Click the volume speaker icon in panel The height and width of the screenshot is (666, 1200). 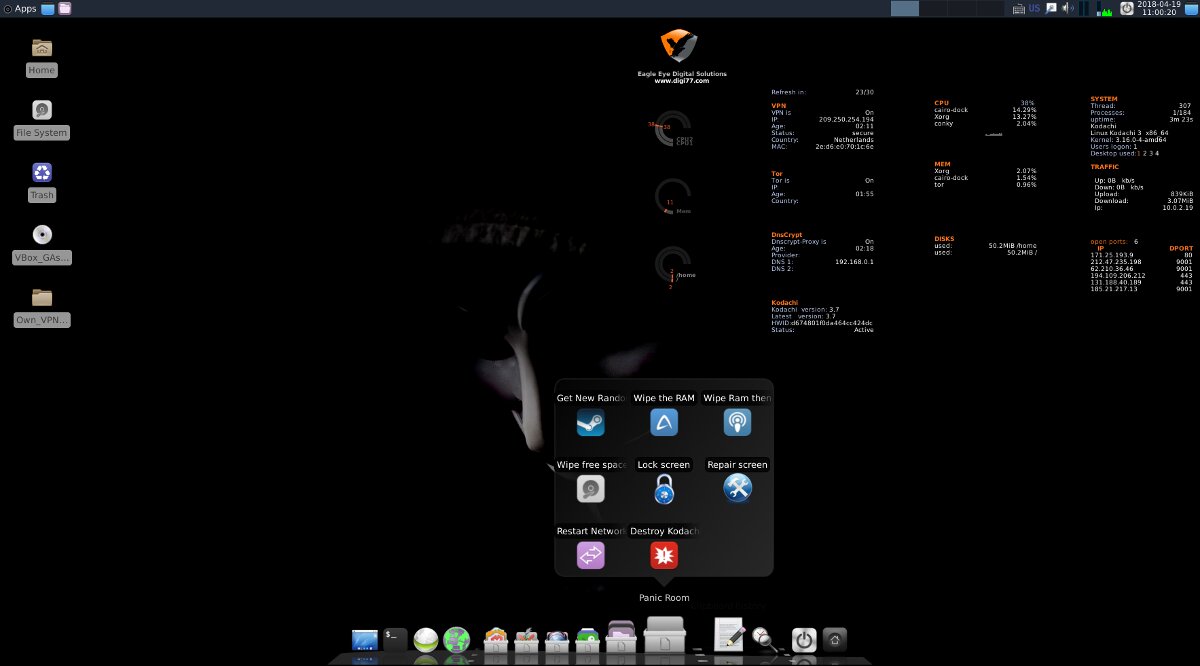point(1067,8)
